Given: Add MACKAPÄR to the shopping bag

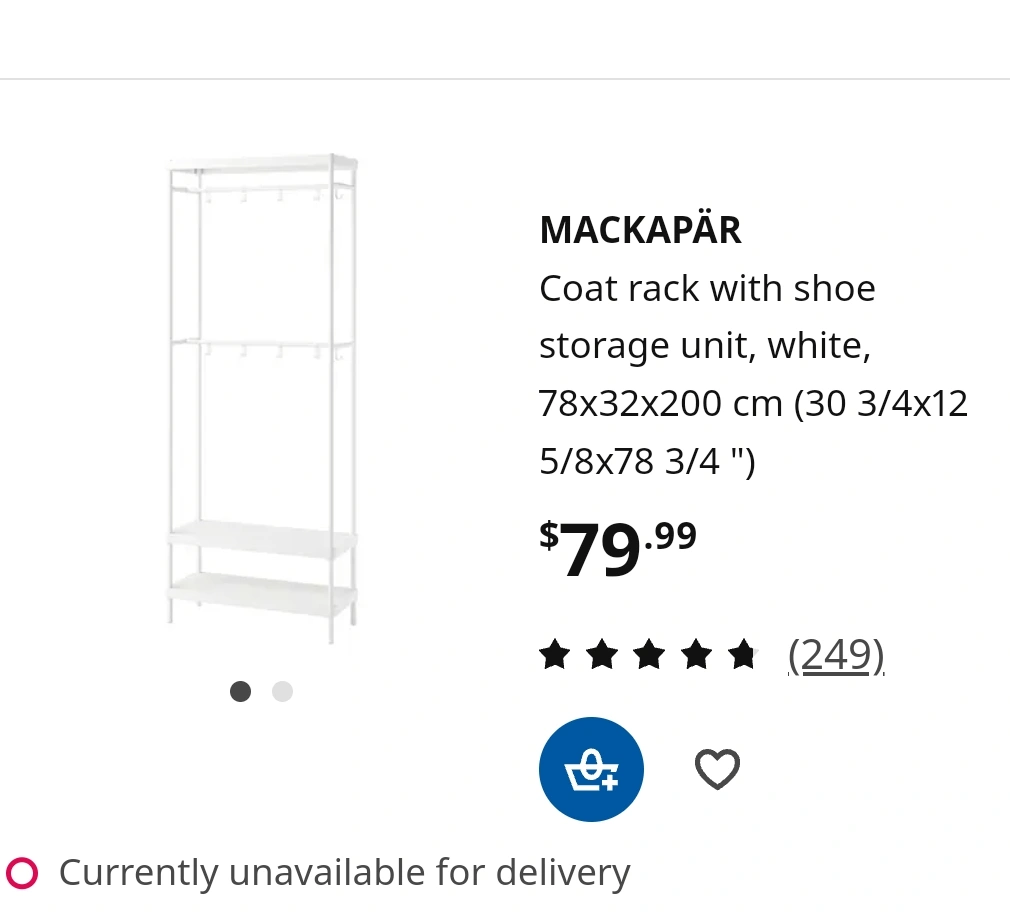Looking at the screenshot, I should (x=591, y=769).
